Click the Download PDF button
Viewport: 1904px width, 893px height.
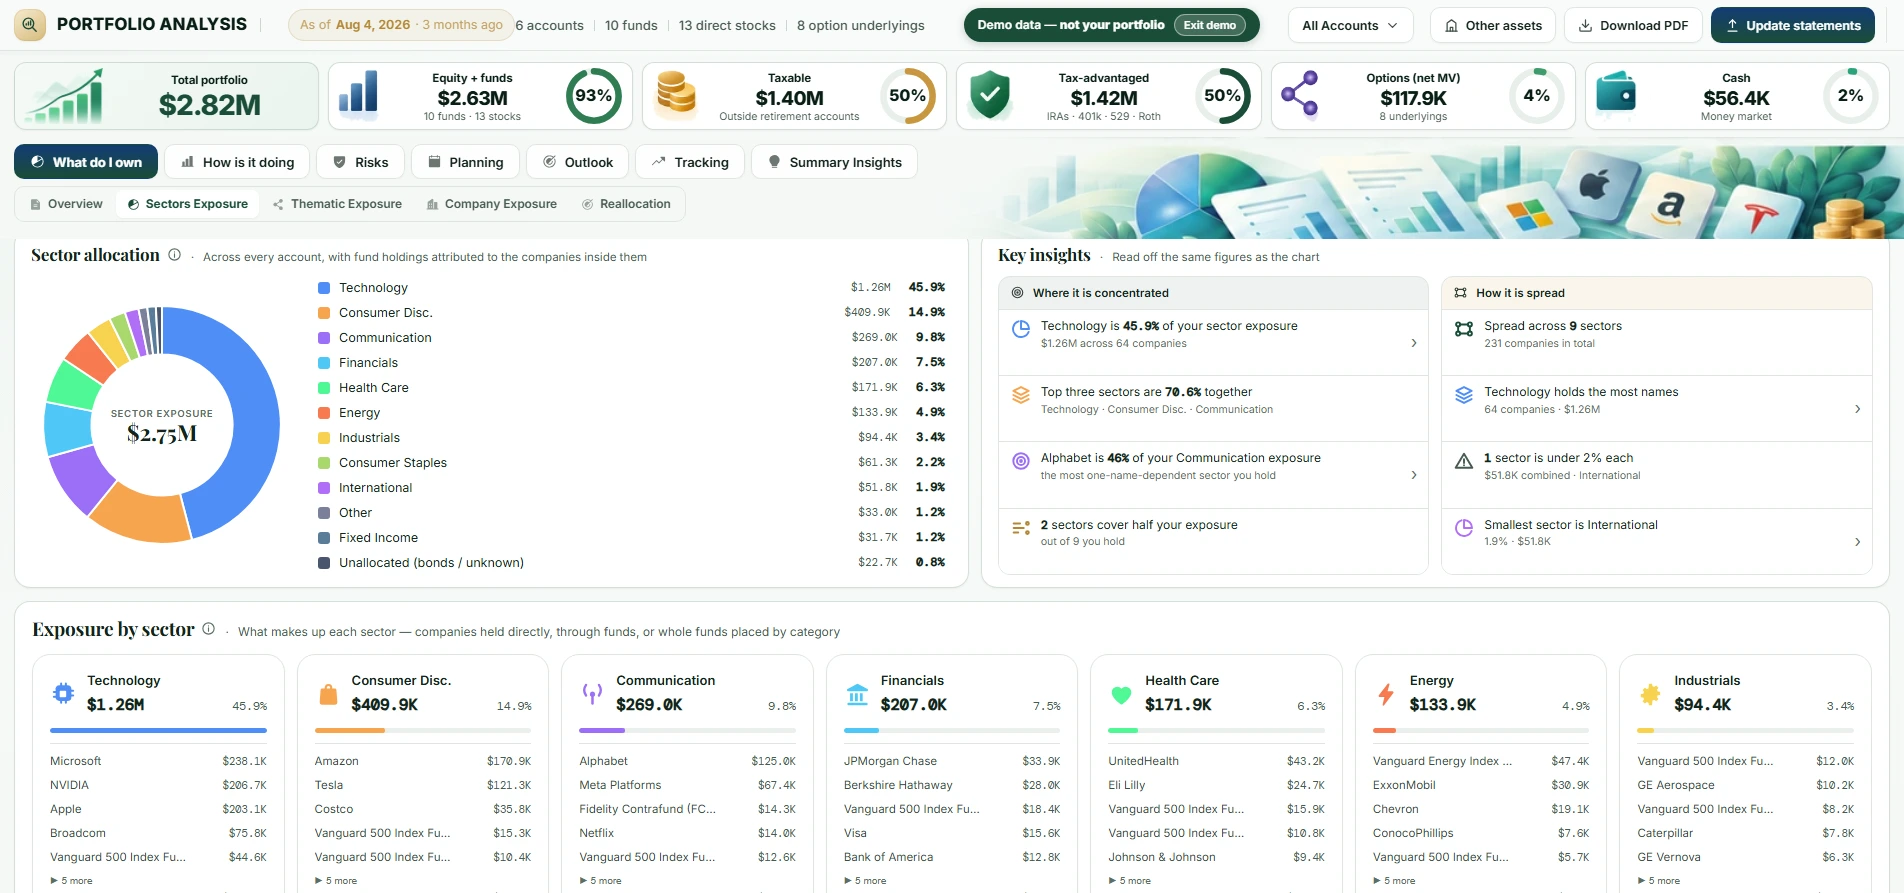[x=1633, y=25]
